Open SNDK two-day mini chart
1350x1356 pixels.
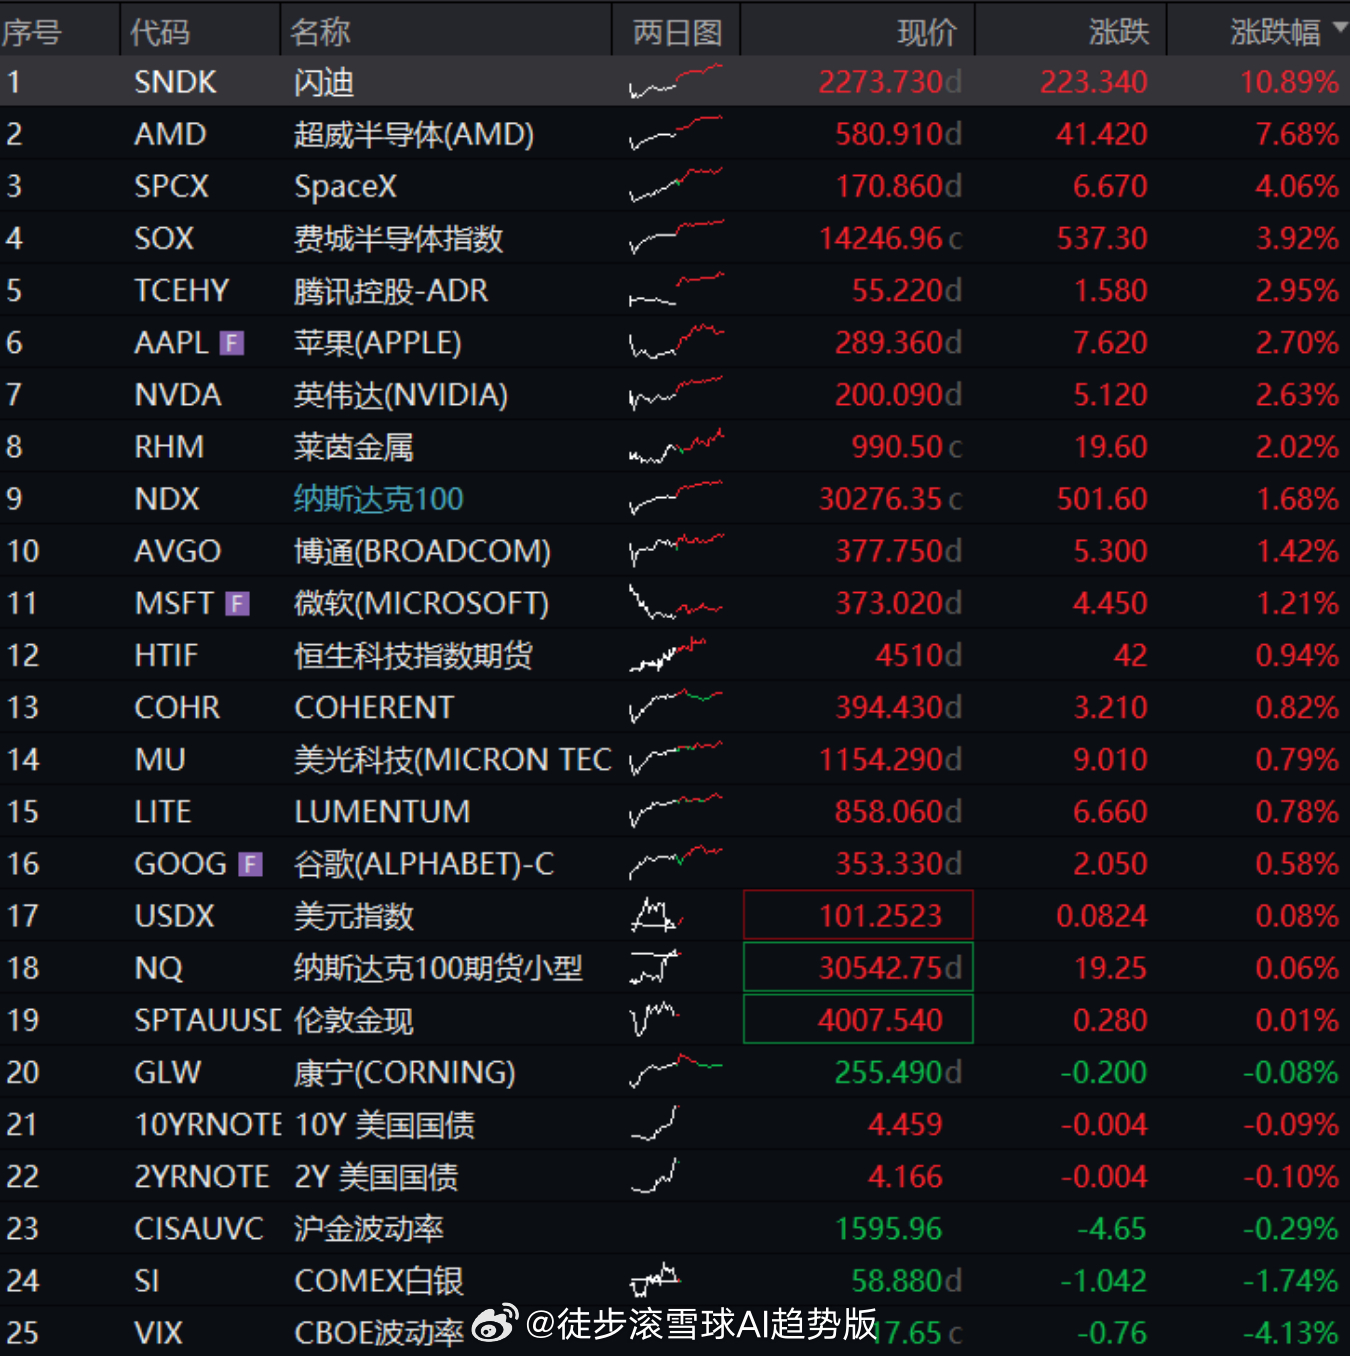[676, 82]
